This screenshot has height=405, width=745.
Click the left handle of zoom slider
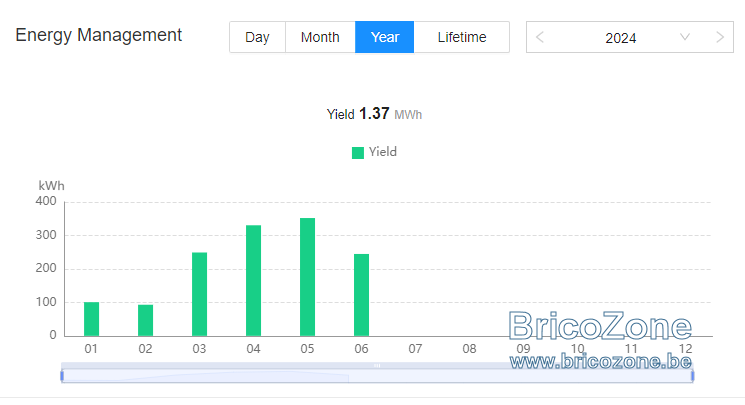tap(62, 376)
